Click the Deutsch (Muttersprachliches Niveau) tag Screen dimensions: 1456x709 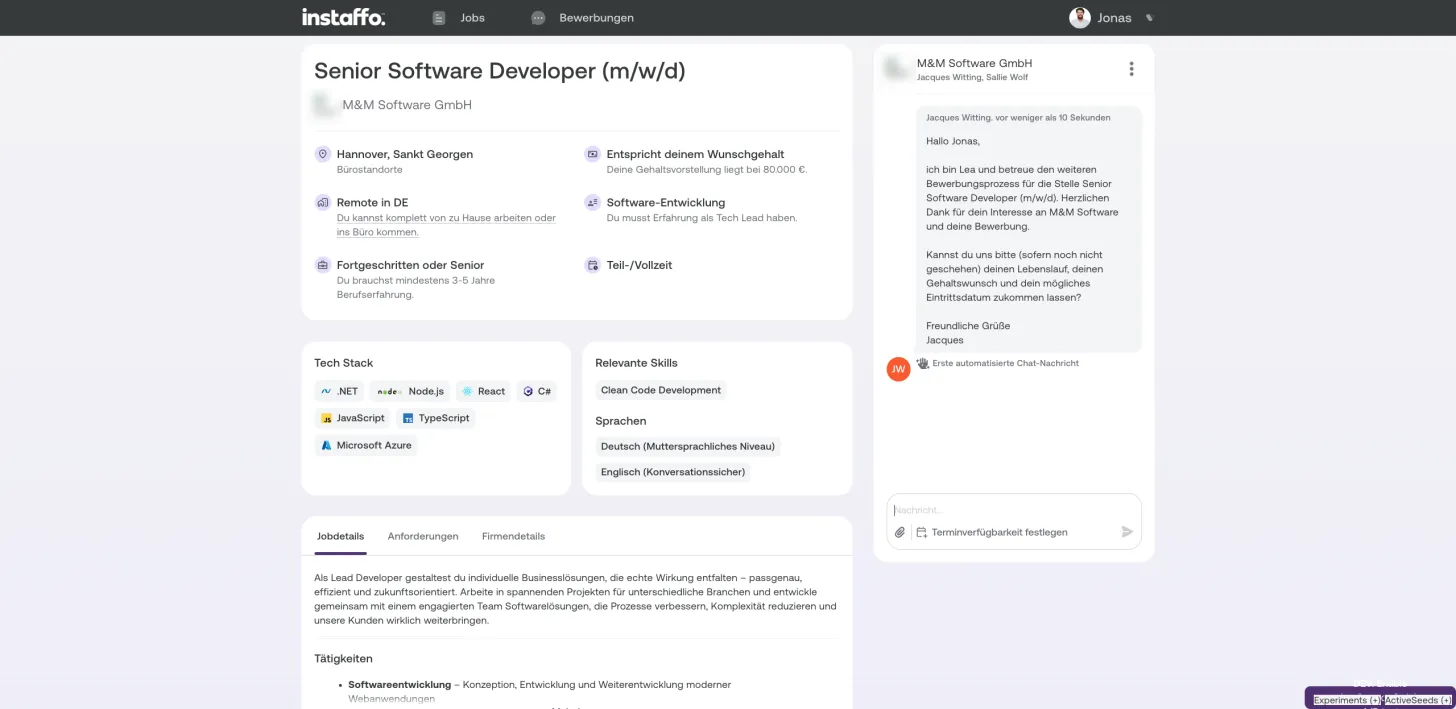click(688, 446)
